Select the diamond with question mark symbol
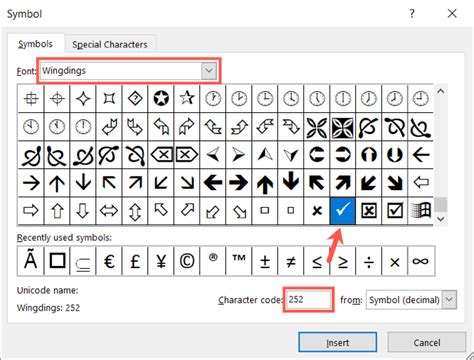Viewport: 474px width, 360px height. 135,98
